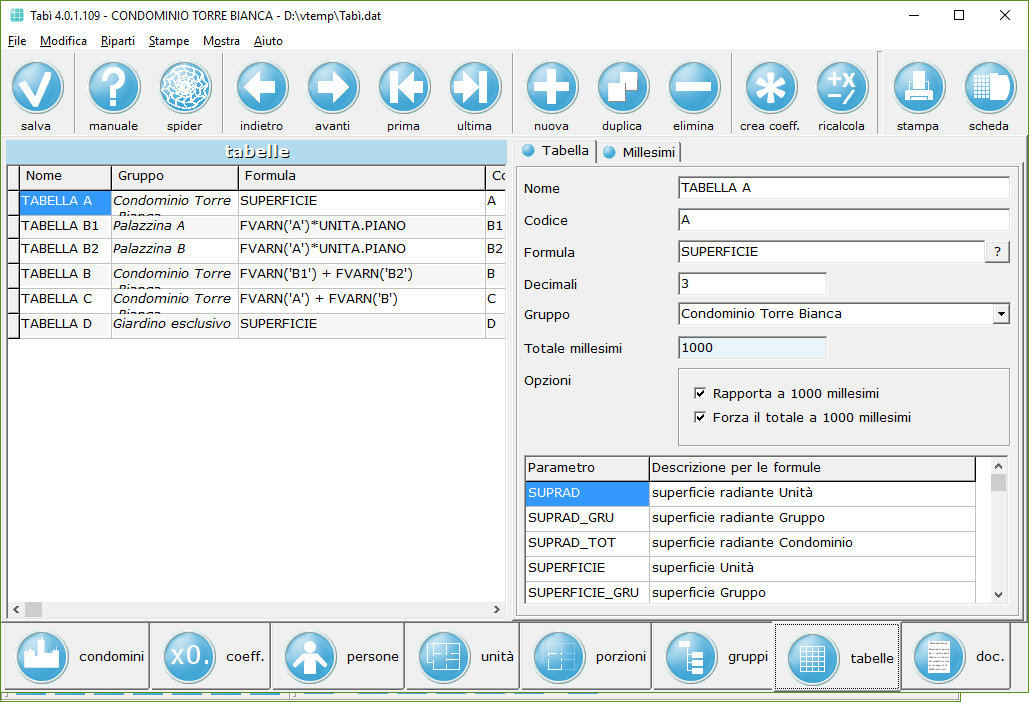Select the TABELLA B2 row
The width and height of the screenshot is (1029, 702).
[60, 249]
